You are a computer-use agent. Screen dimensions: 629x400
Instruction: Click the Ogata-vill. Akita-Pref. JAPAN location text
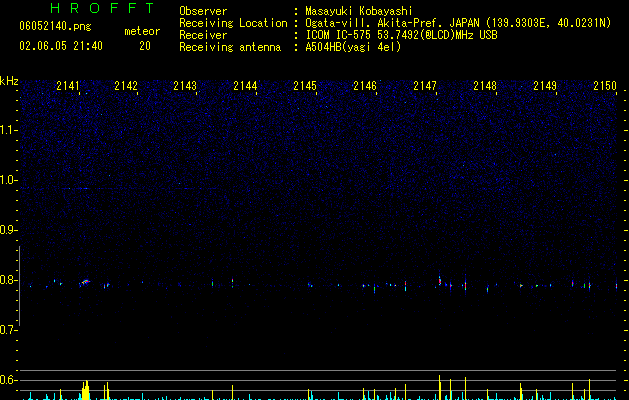pos(458,23)
